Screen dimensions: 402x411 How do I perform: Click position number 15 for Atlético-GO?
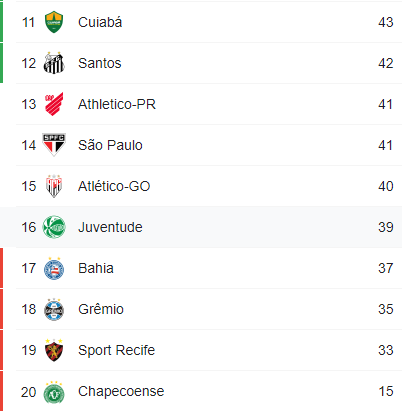[29, 186]
